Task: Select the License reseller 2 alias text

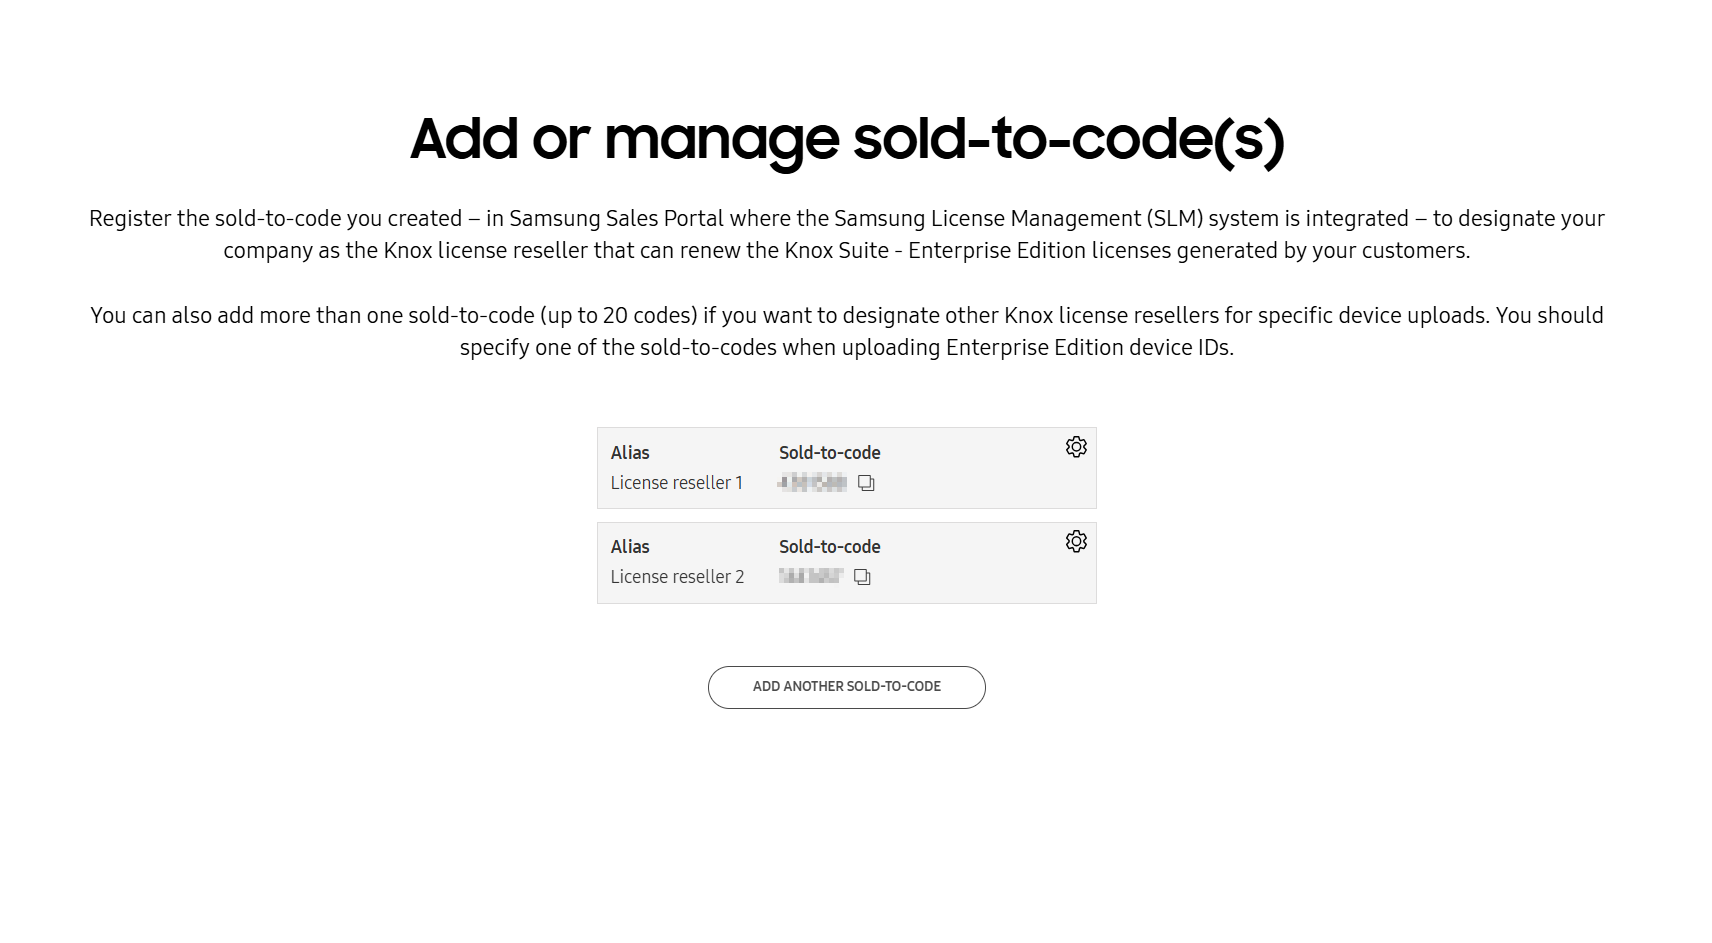Action: point(676,576)
